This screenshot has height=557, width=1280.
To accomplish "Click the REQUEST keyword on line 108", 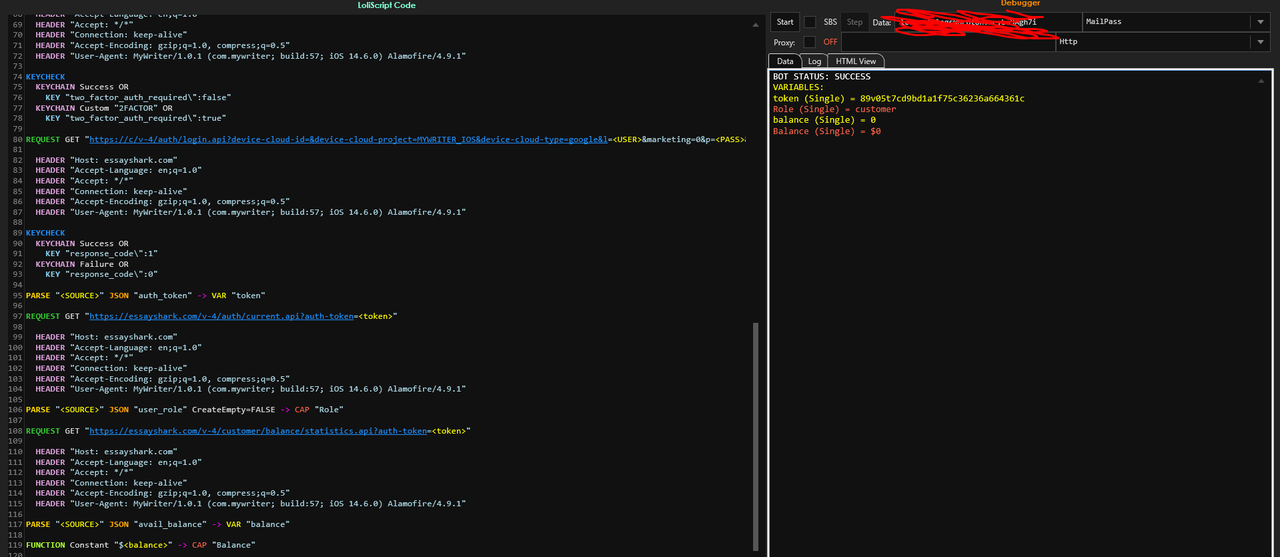I will [x=42, y=431].
